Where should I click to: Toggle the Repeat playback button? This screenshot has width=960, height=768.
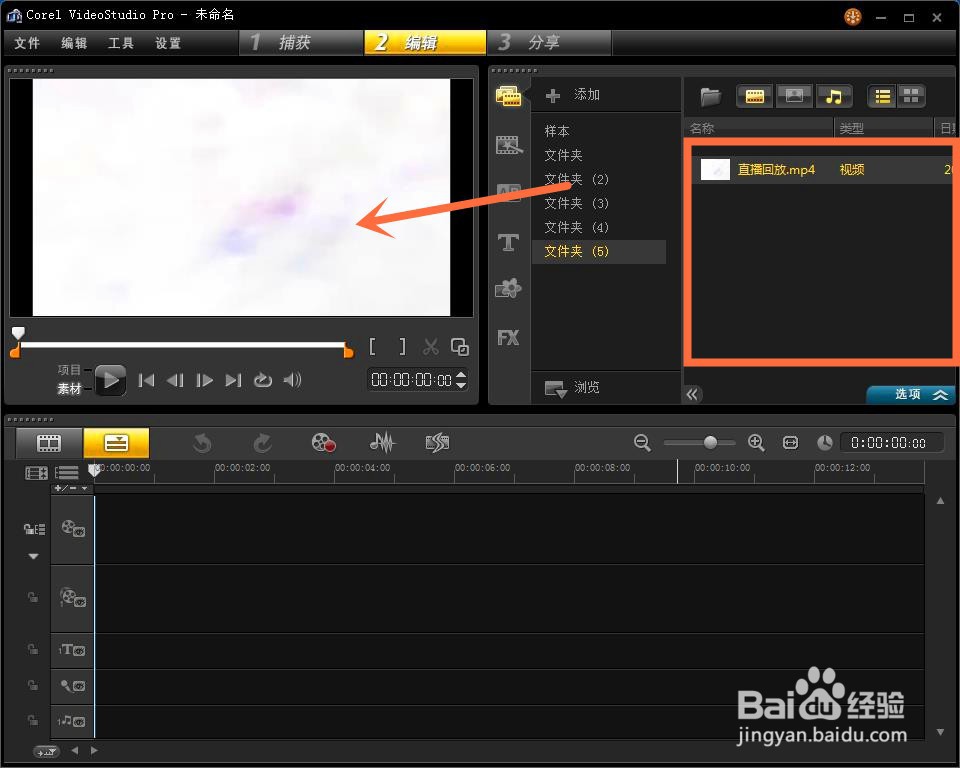click(x=263, y=380)
